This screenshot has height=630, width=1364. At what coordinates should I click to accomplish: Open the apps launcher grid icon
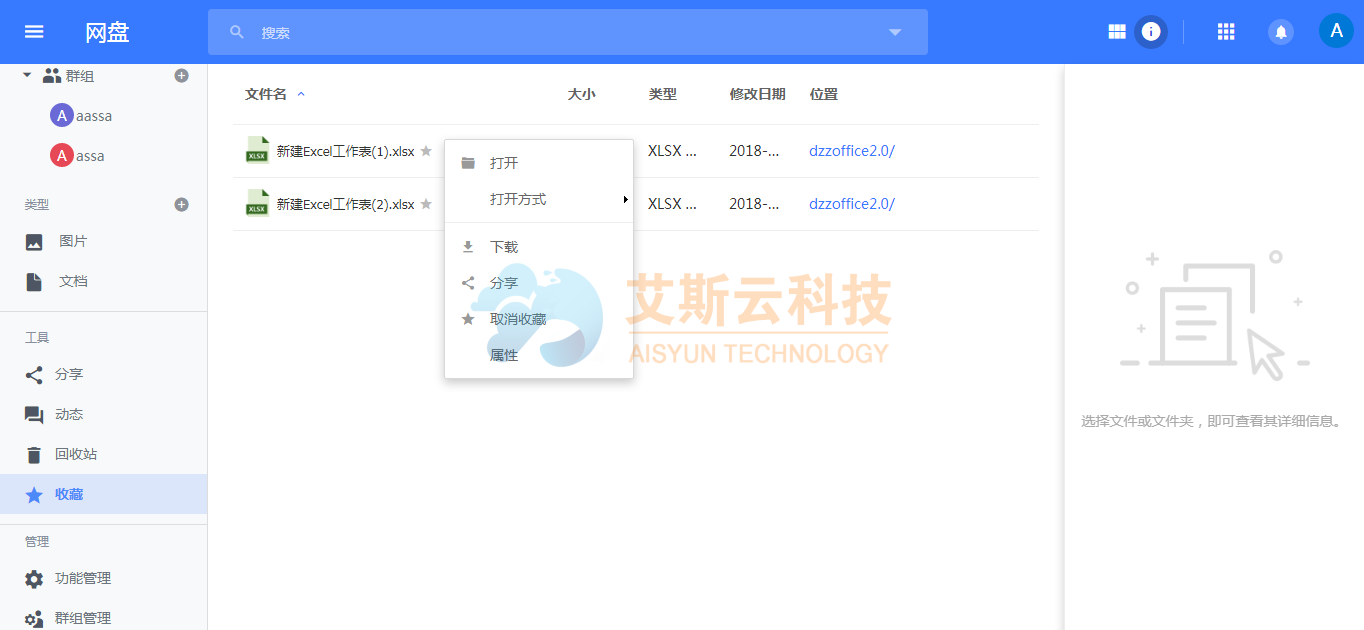1226,32
